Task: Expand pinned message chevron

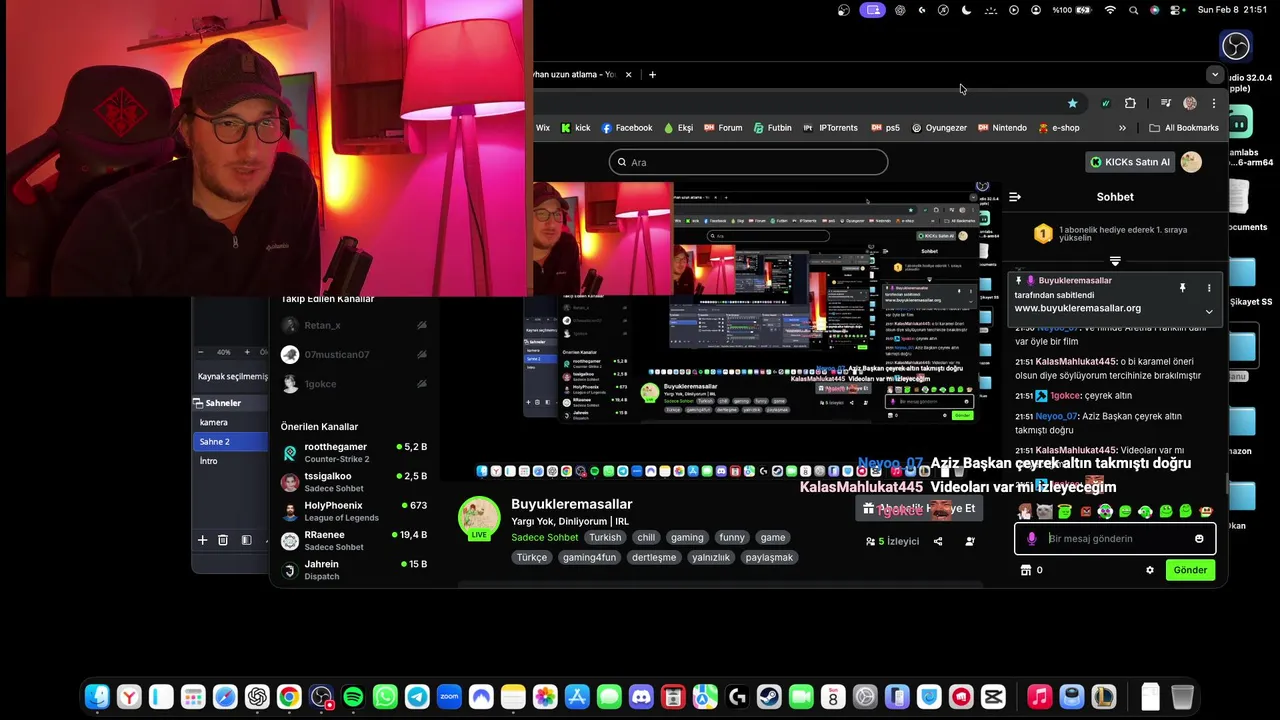Action: (1208, 311)
